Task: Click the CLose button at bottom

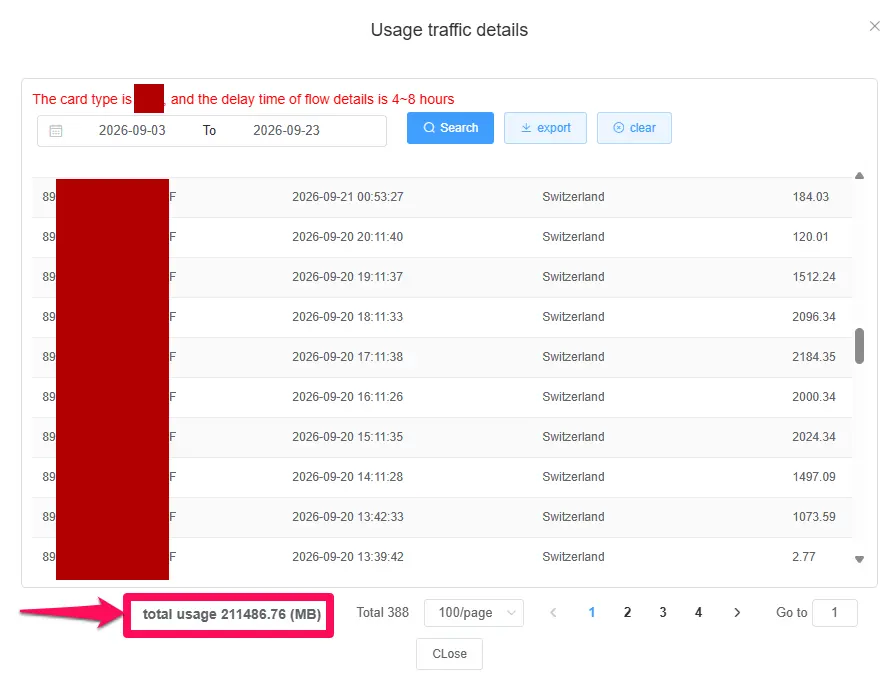Action: (450, 654)
